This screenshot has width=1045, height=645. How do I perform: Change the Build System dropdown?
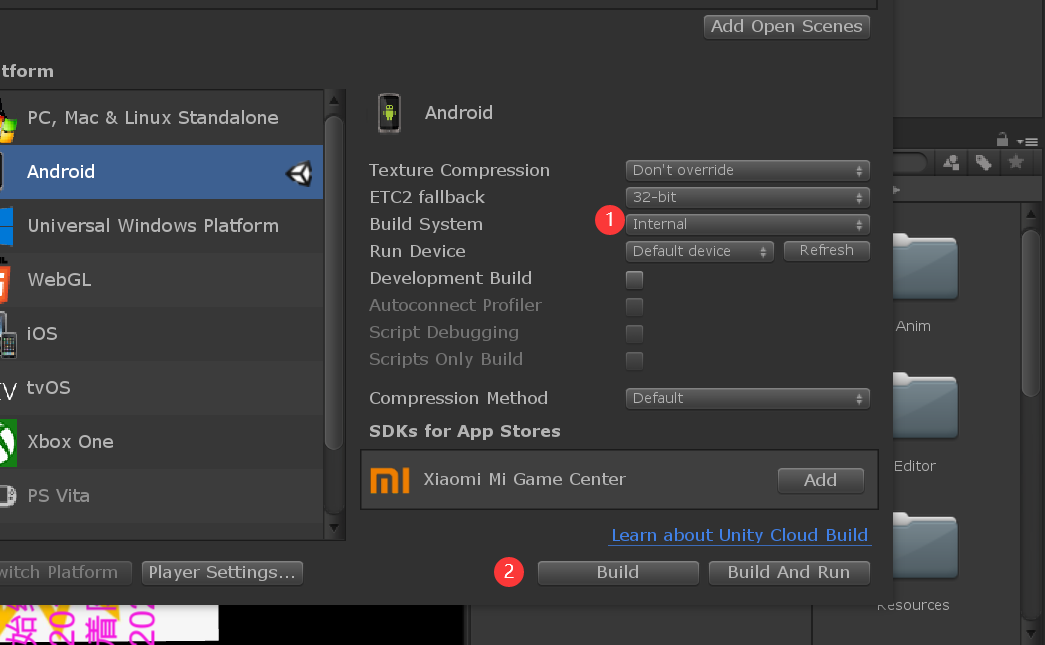pos(747,224)
